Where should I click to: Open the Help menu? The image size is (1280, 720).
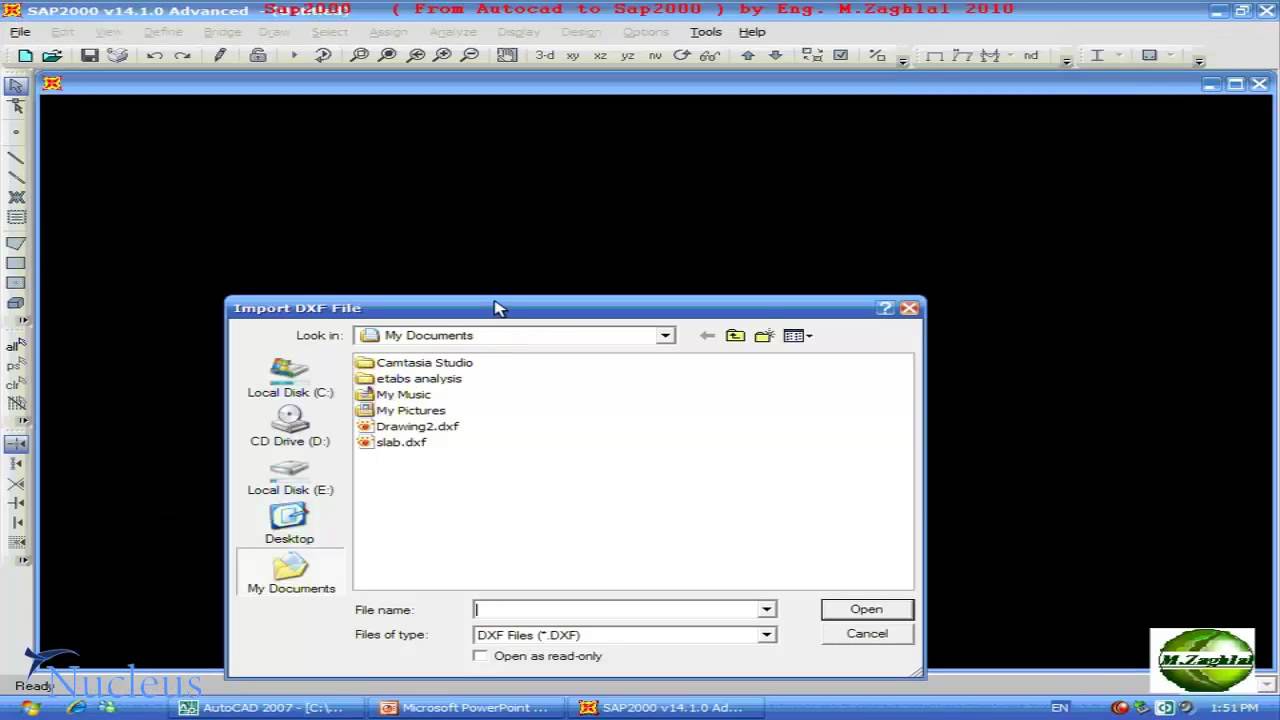click(x=752, y=32)
